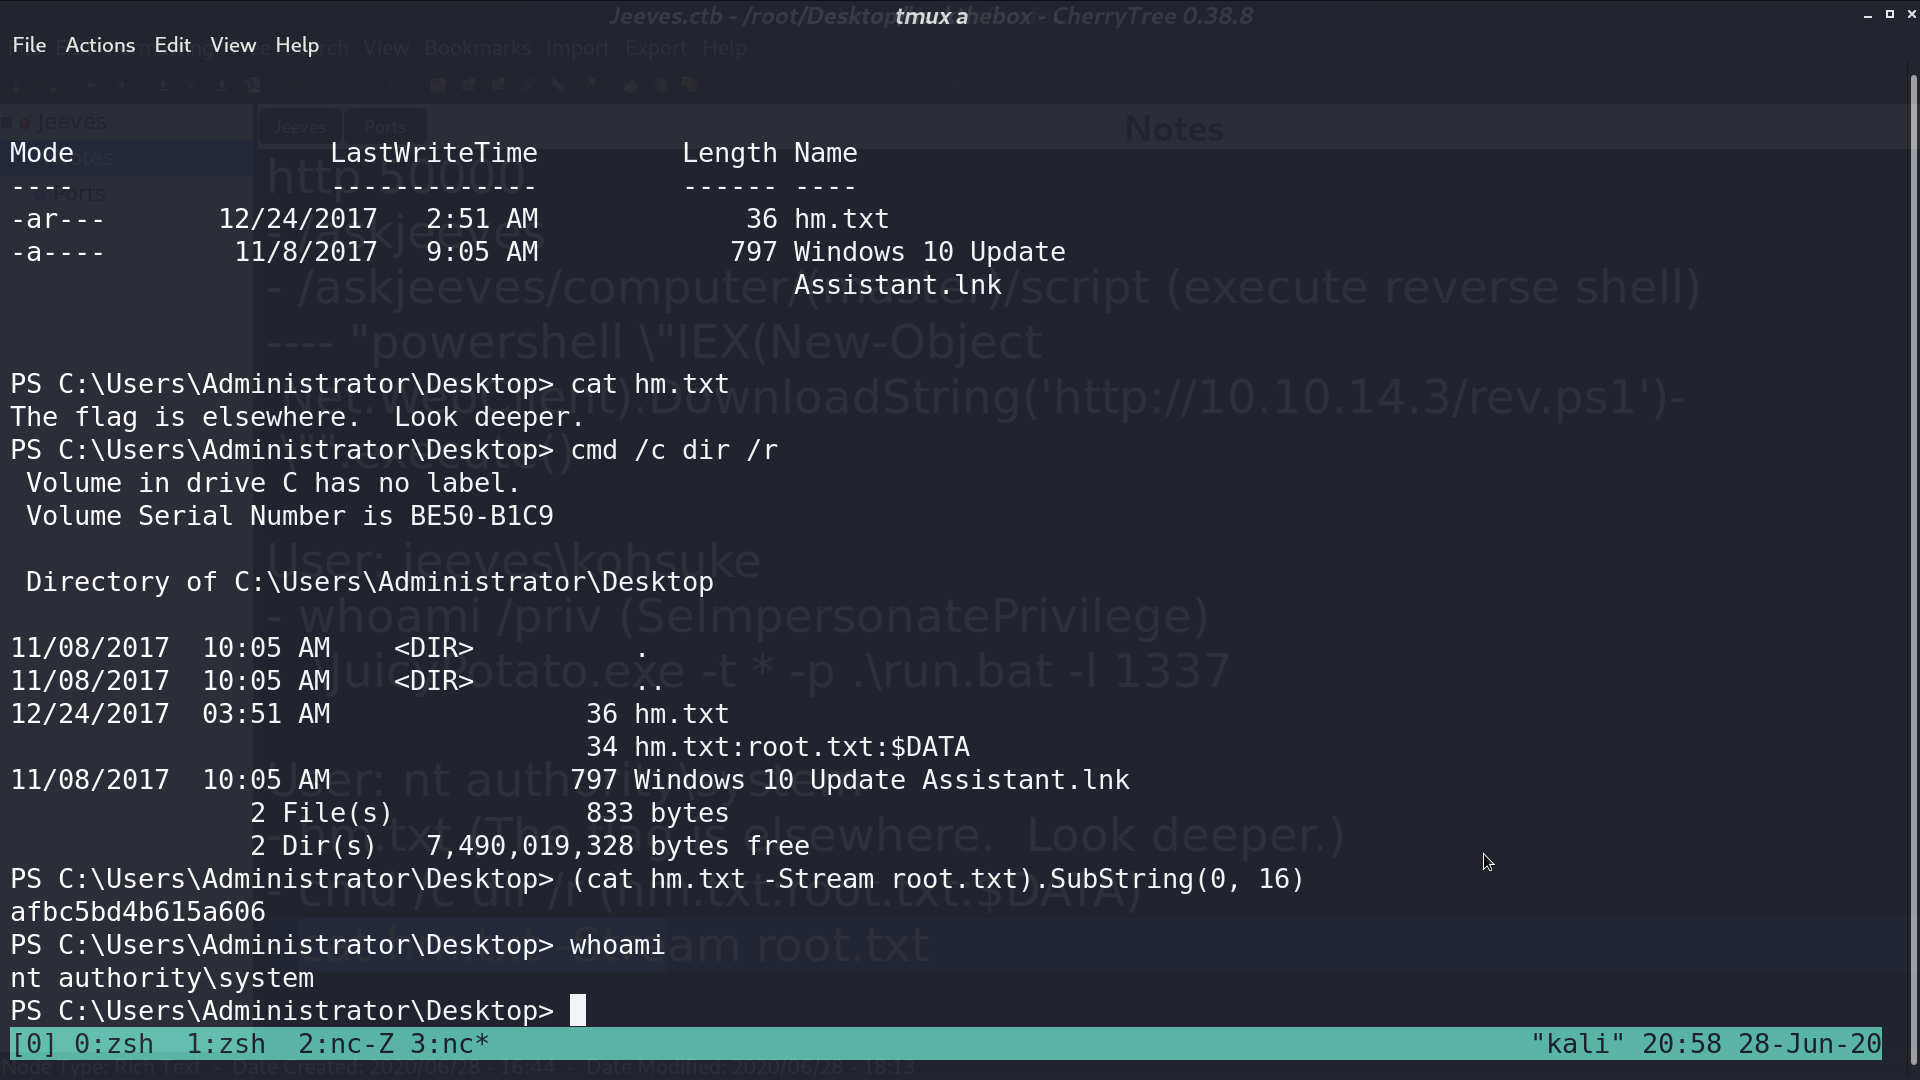This screenshot has width=1920, height=1080.
Task: Click the afbc5bd4b615a606 flag output
Action: pyautogui.click(x=138, y=912)
